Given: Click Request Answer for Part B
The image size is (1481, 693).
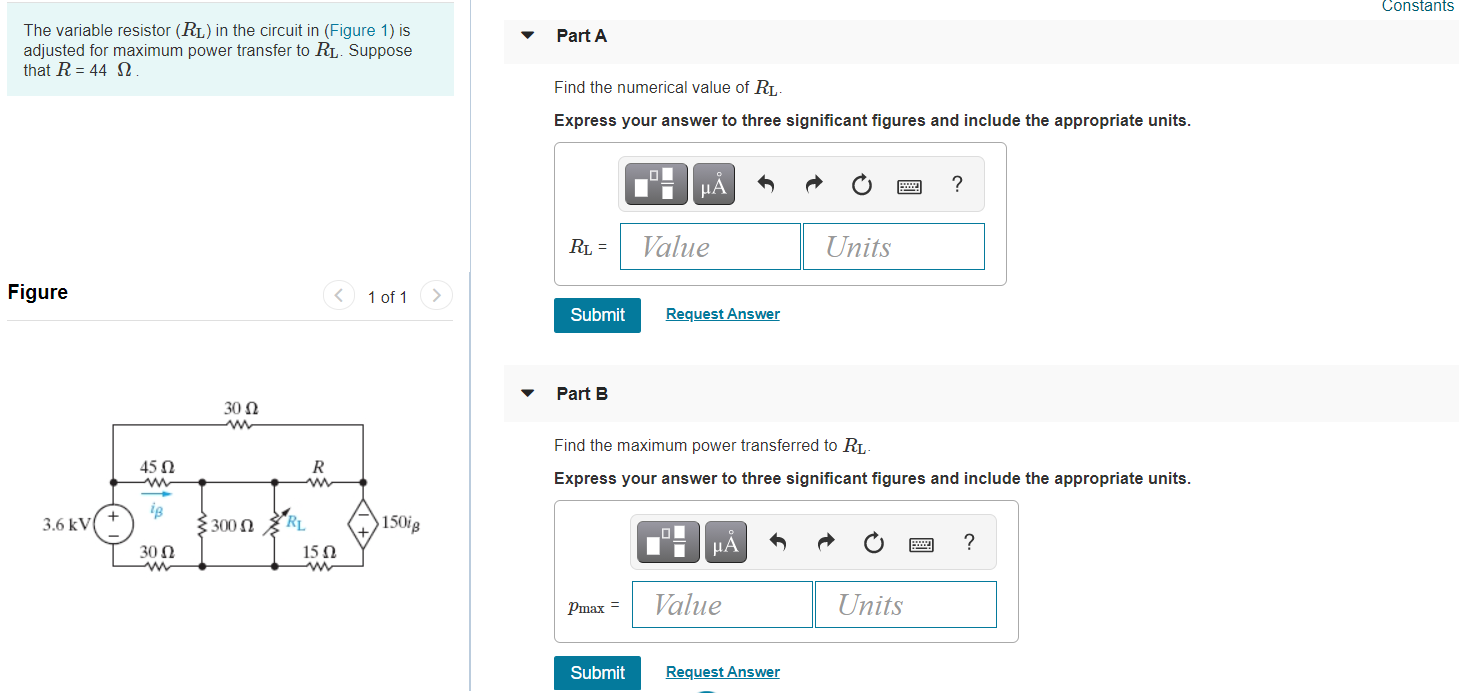Looking at the screenshot, I should click(x=722, y=671).
